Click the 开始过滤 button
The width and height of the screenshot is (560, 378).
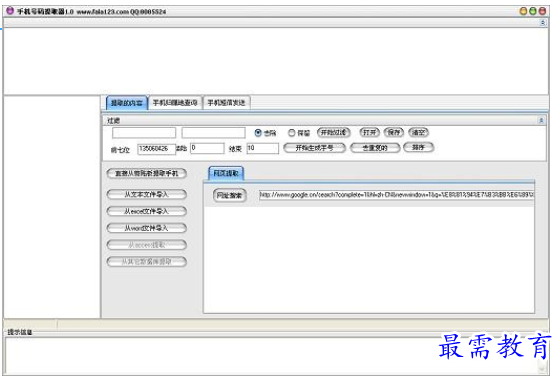334,133
